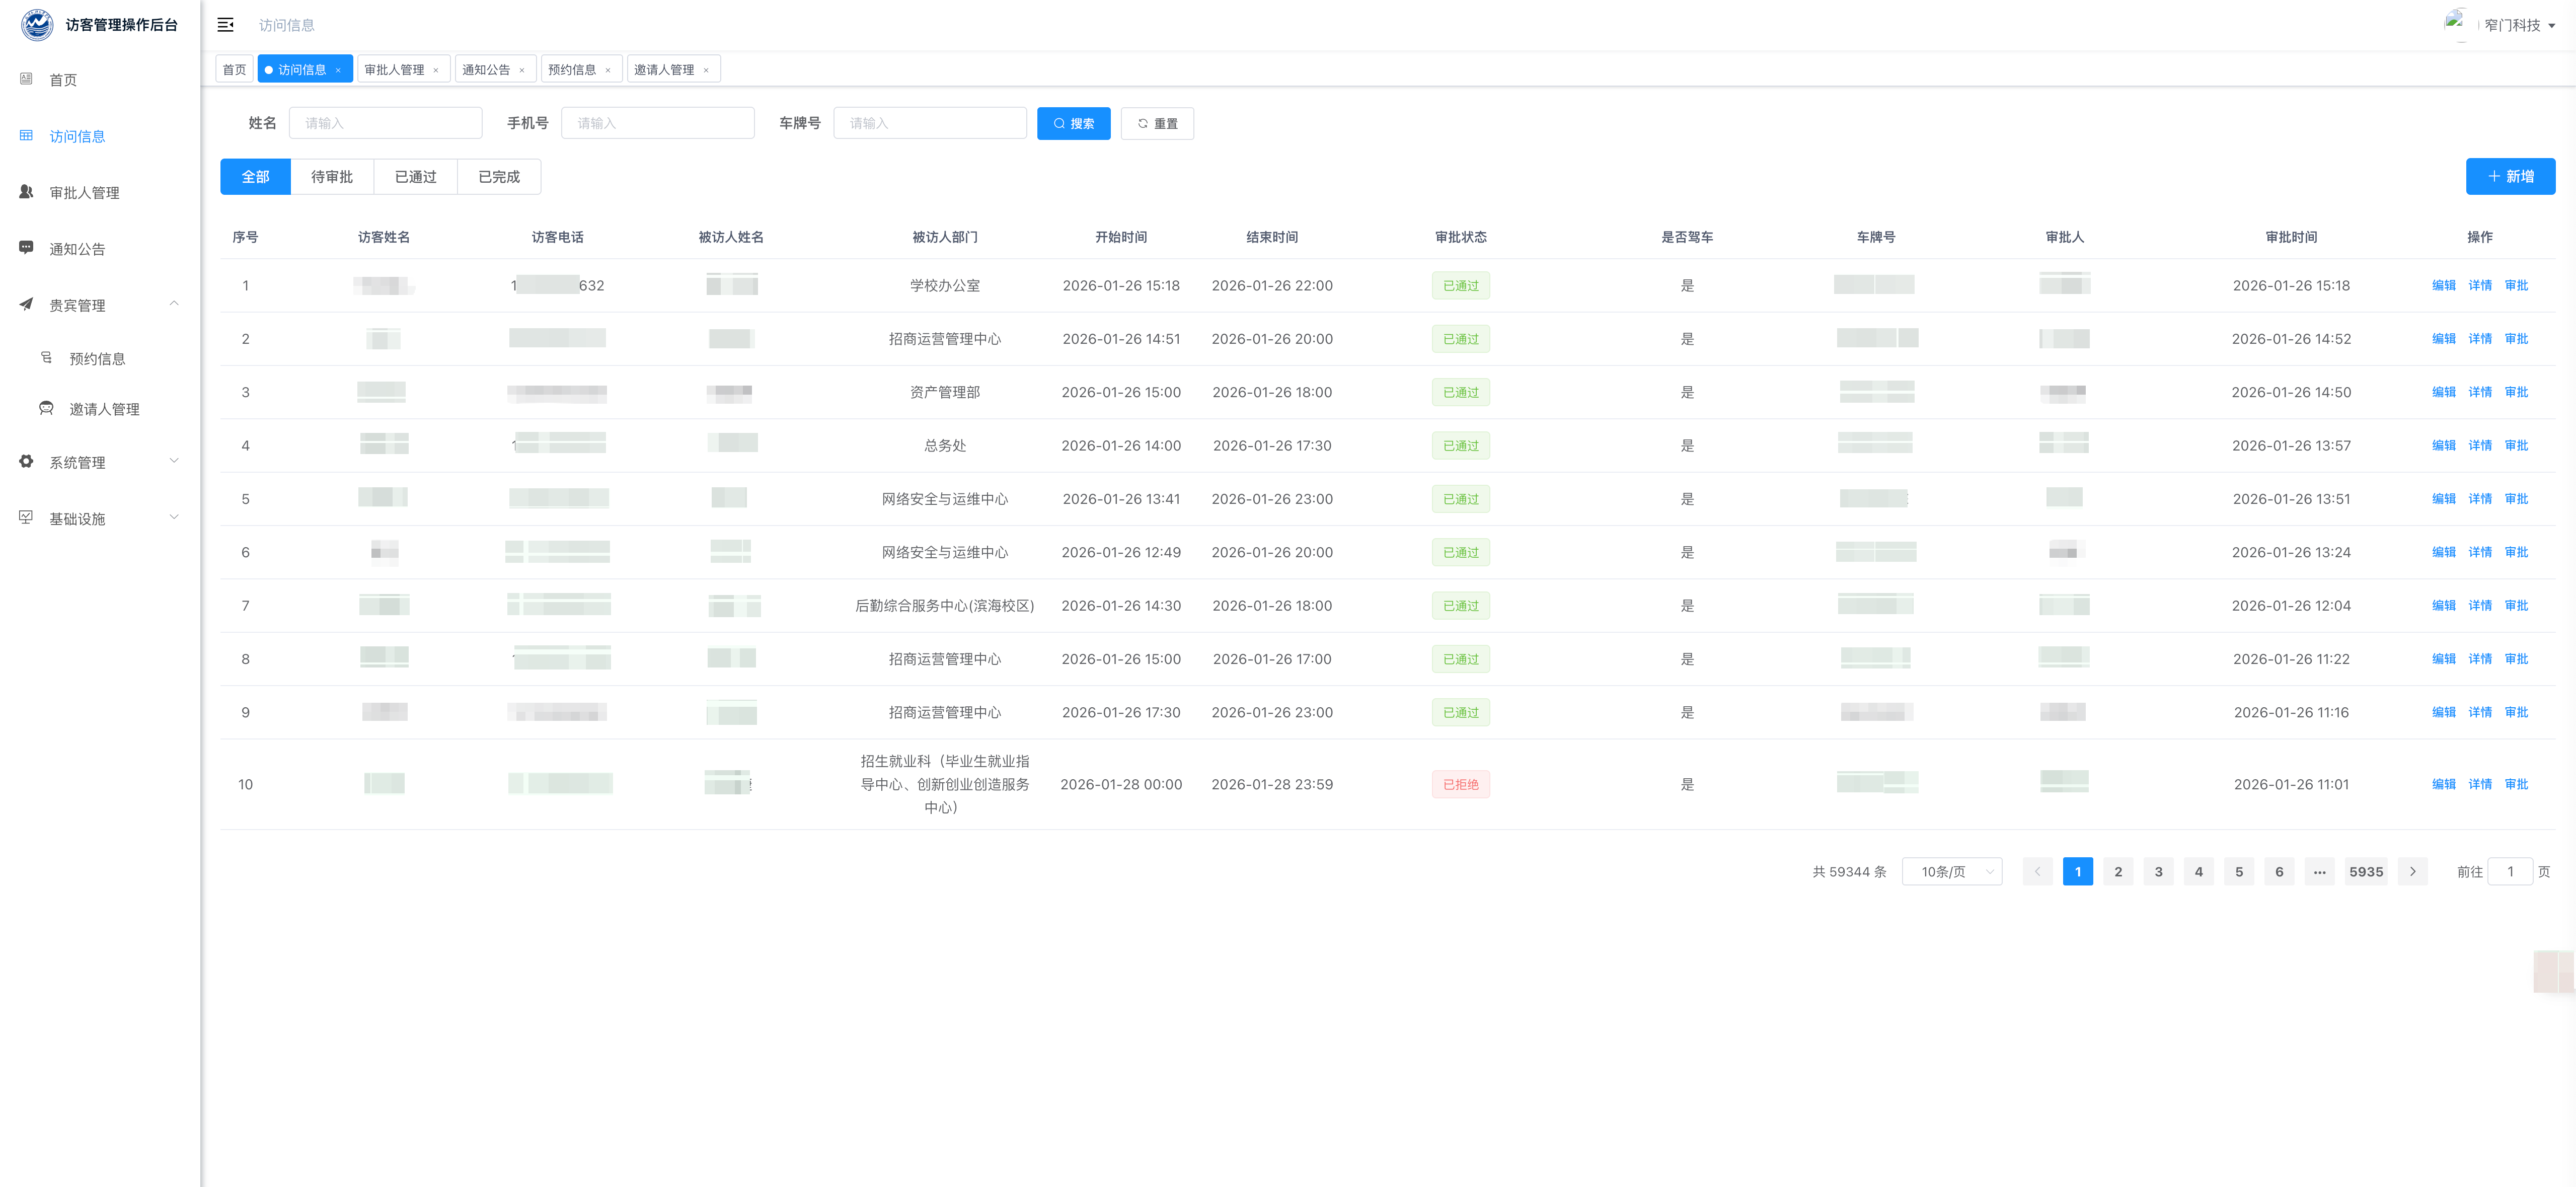The width and height of the screenshot is (2576, 1187).
Task: Switch filter to 已完成
Action: coord(498,177)
